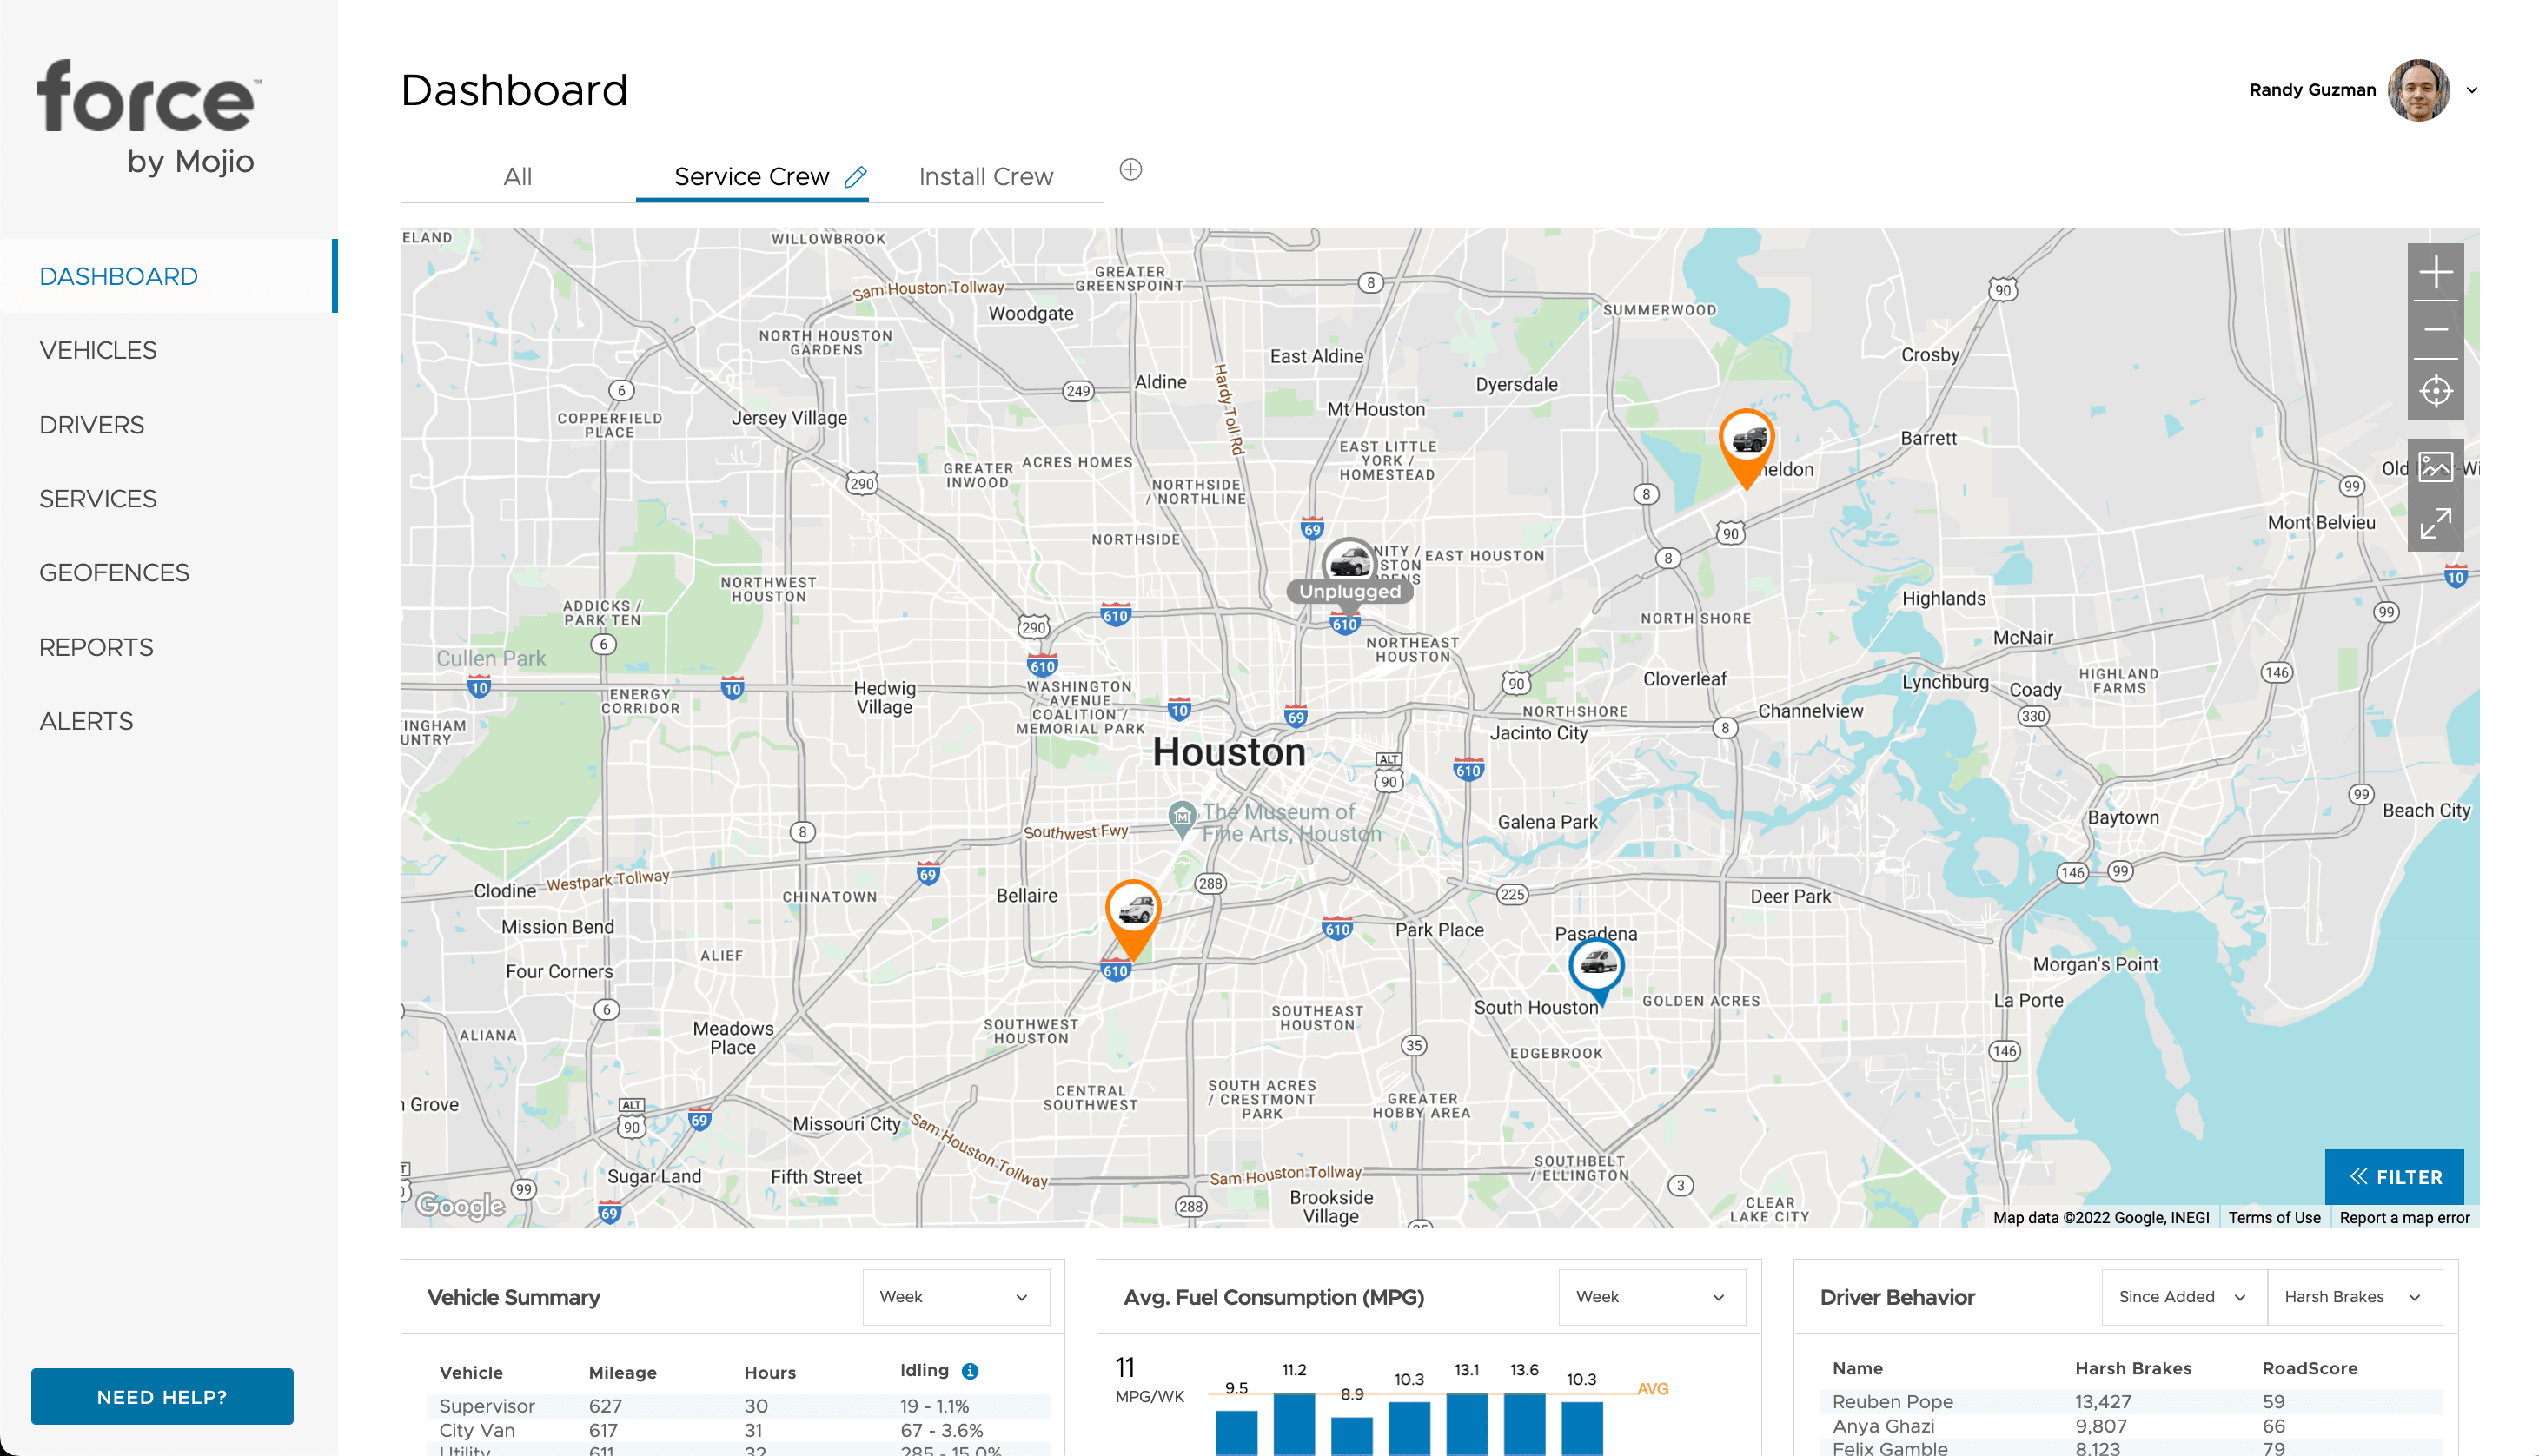Open the Harsh Brakes dropdown
Viewport: 2539px width, 1456px height.
coord(2353,1297)
